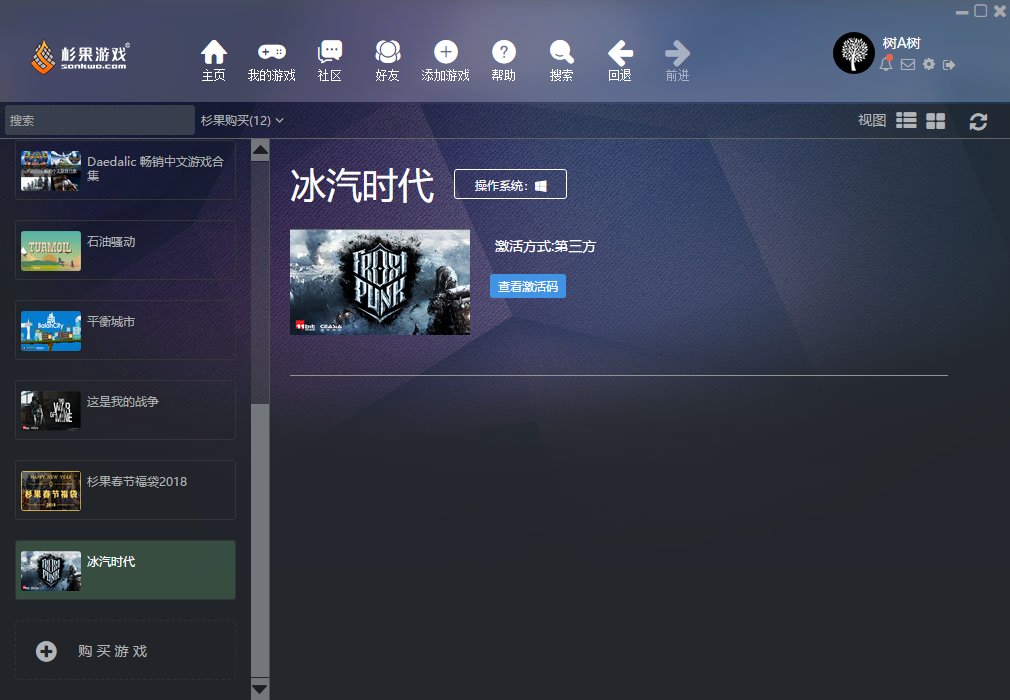Click the Frostpunk thumbnail in sidebar list
Image resolution: width=1010 pixels, height=700 pixels.
51,571
